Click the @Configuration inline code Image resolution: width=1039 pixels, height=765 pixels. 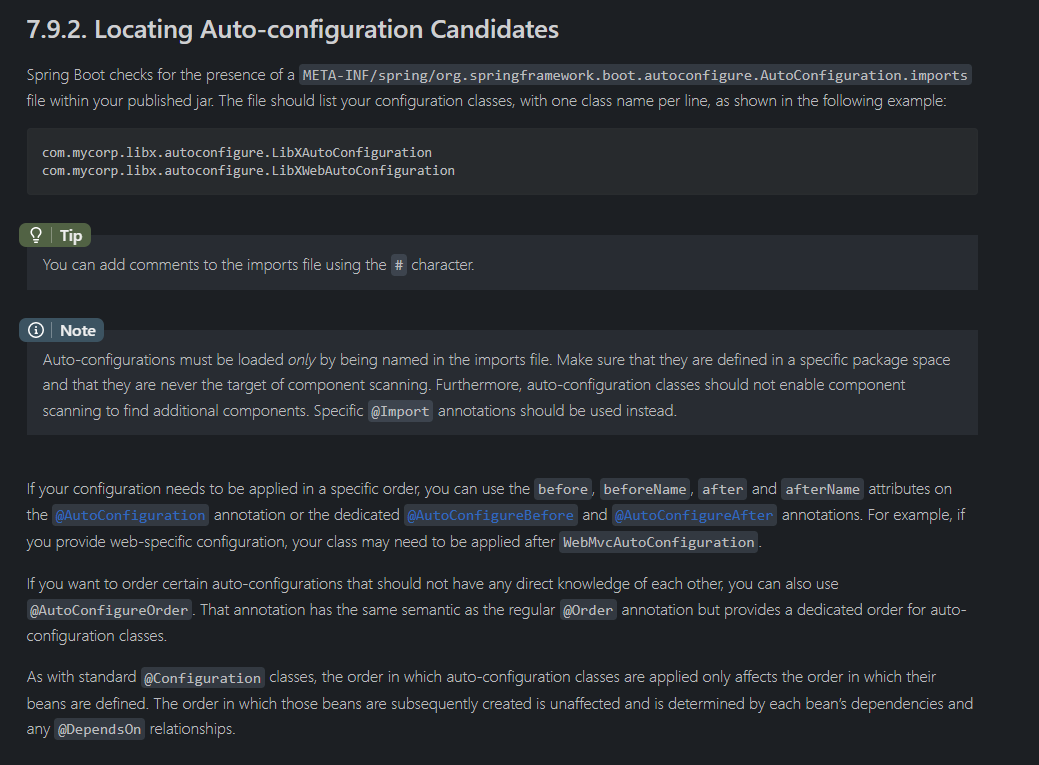203,678
